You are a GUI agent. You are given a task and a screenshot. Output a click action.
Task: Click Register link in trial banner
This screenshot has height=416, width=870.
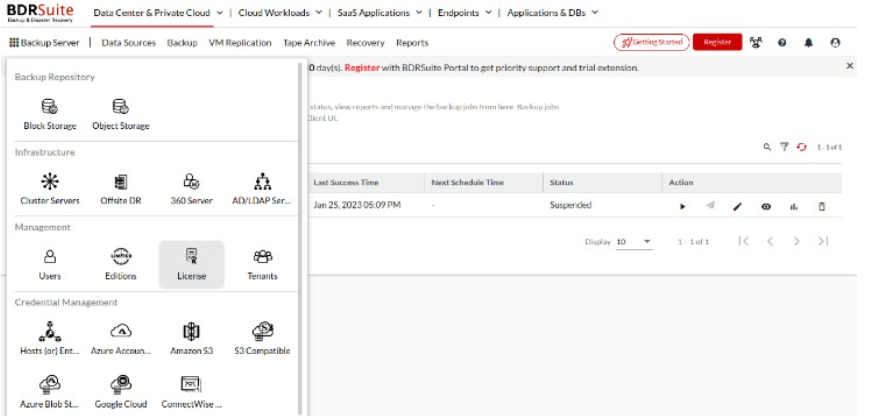362,68
